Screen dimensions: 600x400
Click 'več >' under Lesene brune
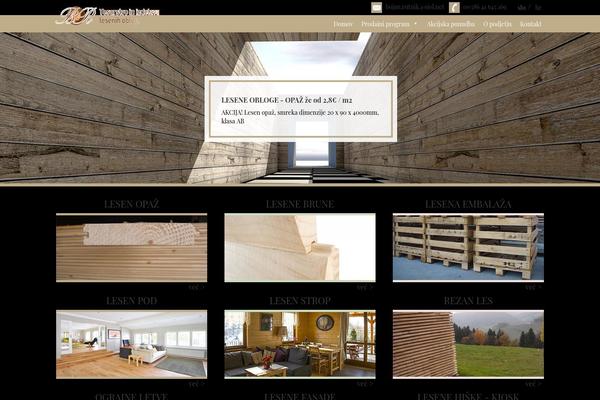coord(365,287)
